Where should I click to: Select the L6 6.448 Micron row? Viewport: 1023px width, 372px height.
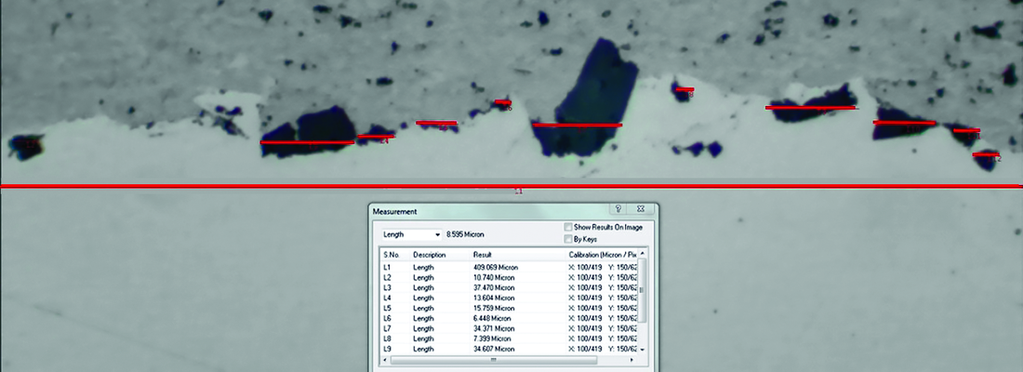(x=510, y=318)
